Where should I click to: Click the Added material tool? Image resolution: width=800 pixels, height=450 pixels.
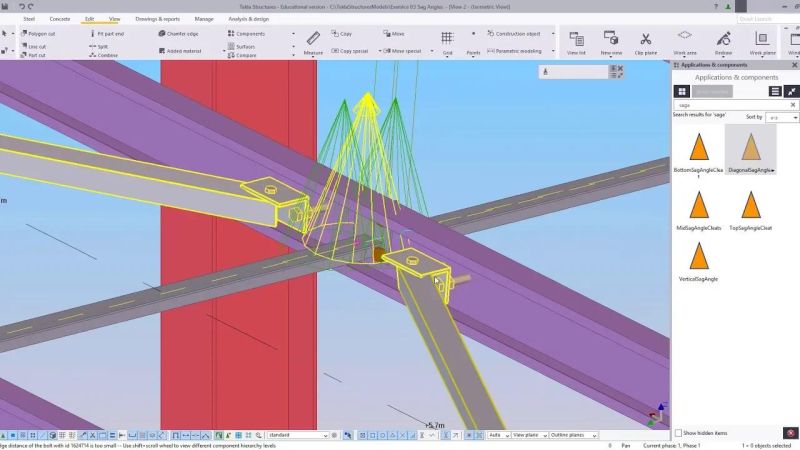tap(180, 51)
